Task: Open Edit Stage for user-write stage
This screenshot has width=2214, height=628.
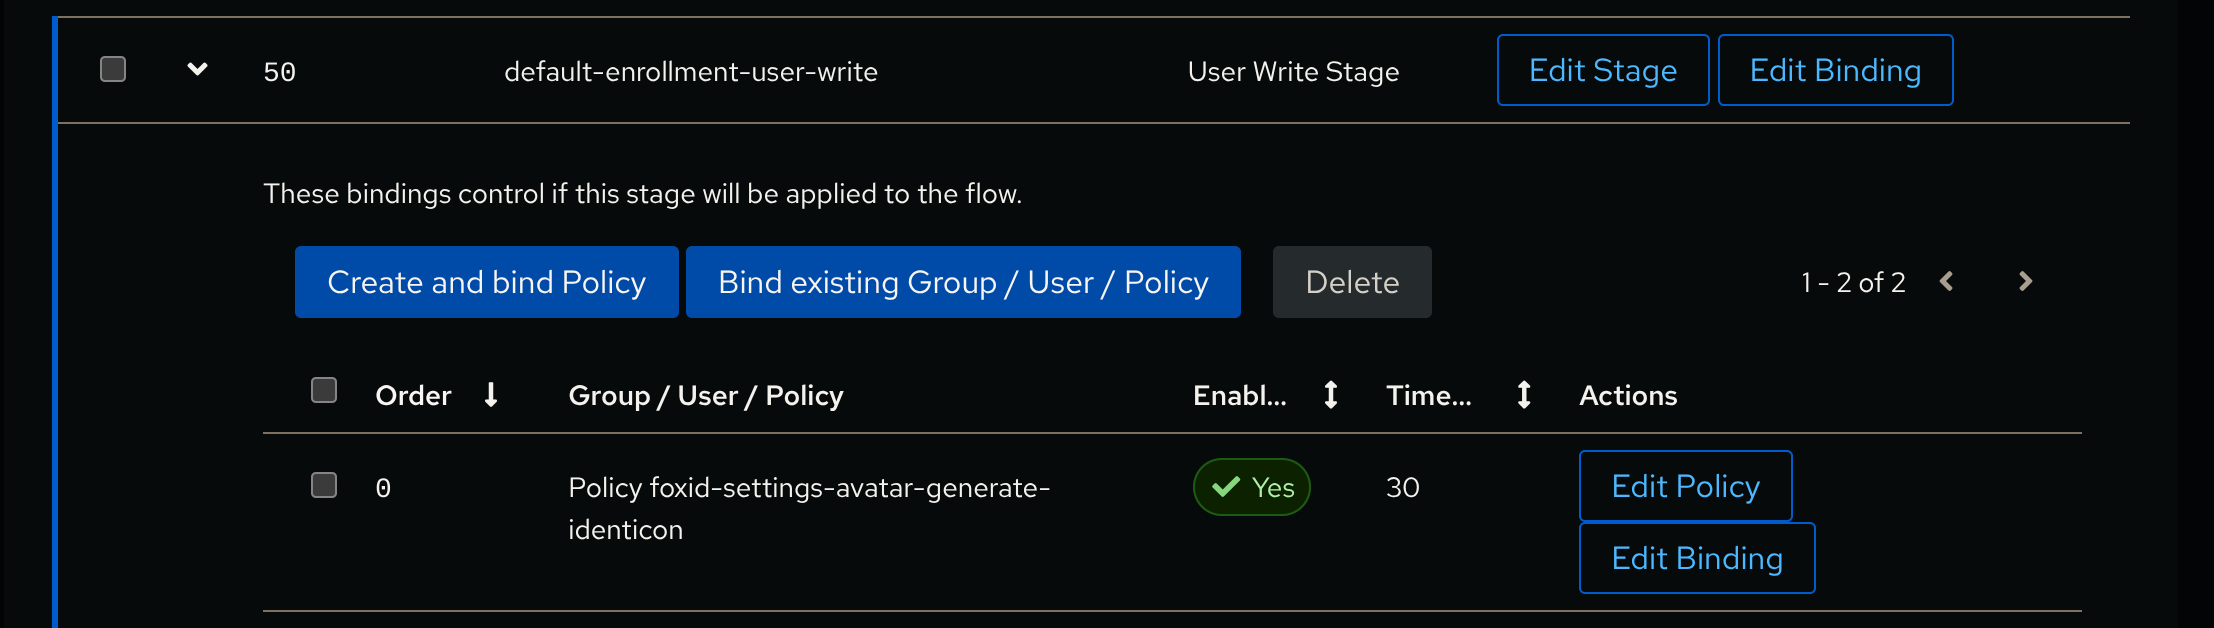Action: 1603,70
